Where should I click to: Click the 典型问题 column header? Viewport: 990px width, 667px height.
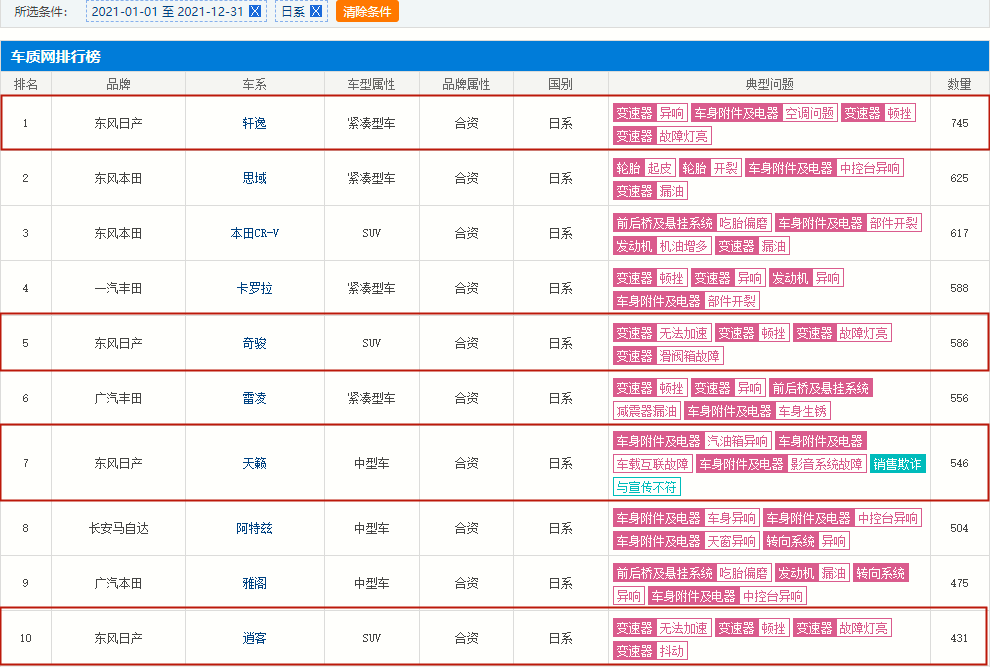click(769, 84)
